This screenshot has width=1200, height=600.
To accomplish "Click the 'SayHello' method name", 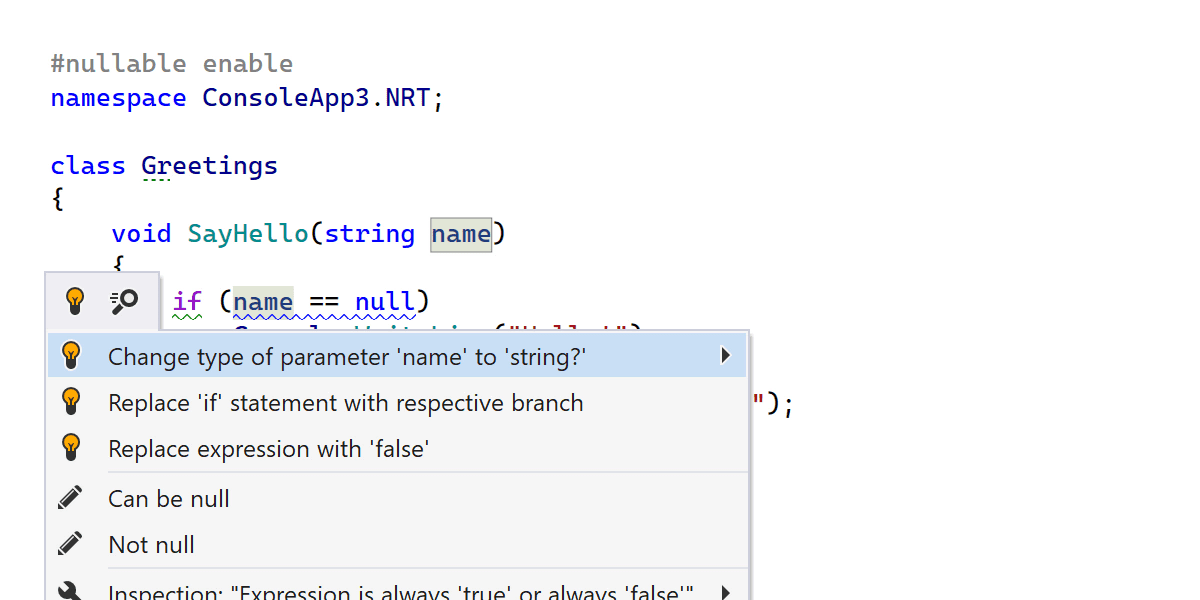I will (248, 234).
